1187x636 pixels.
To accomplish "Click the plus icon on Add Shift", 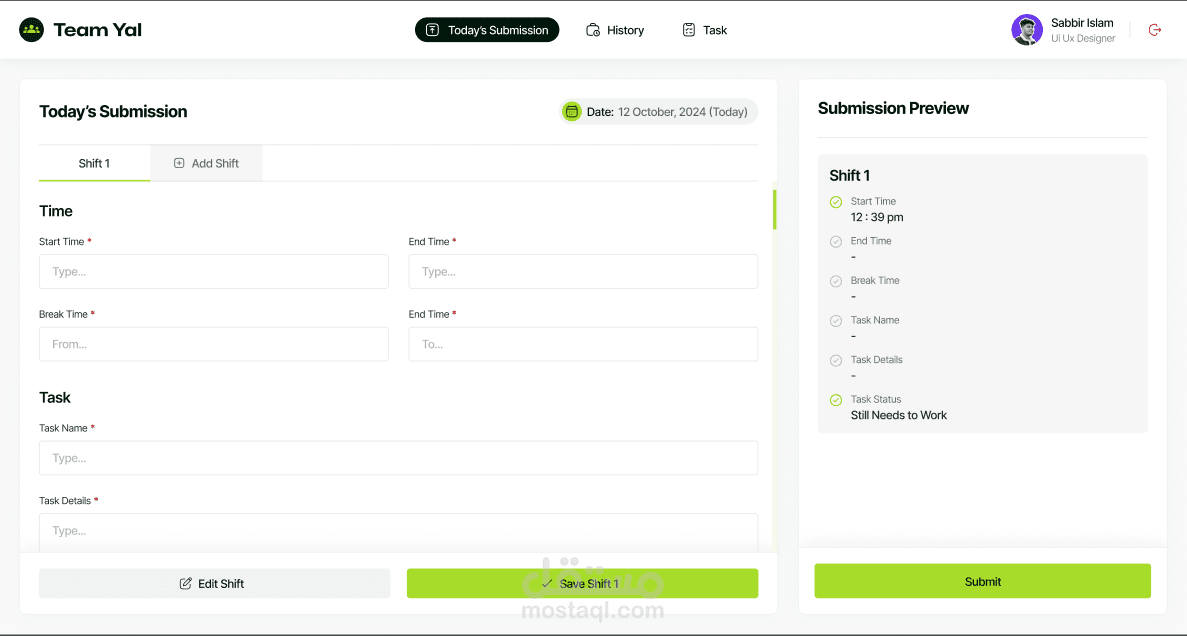I will pos(179,163).
